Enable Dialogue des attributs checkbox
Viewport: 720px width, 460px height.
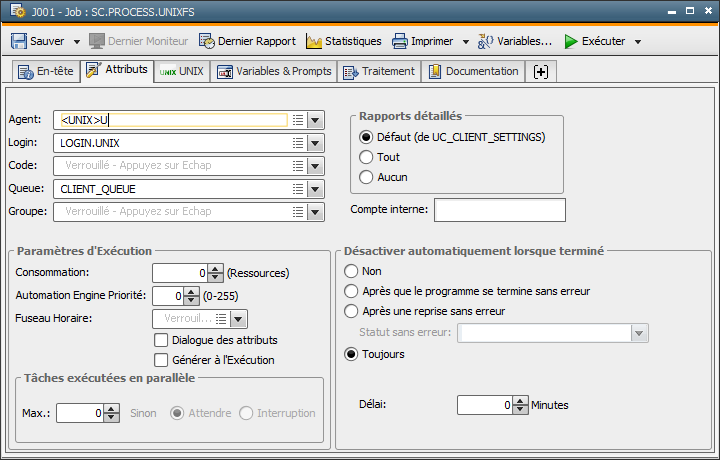[161, 340]
